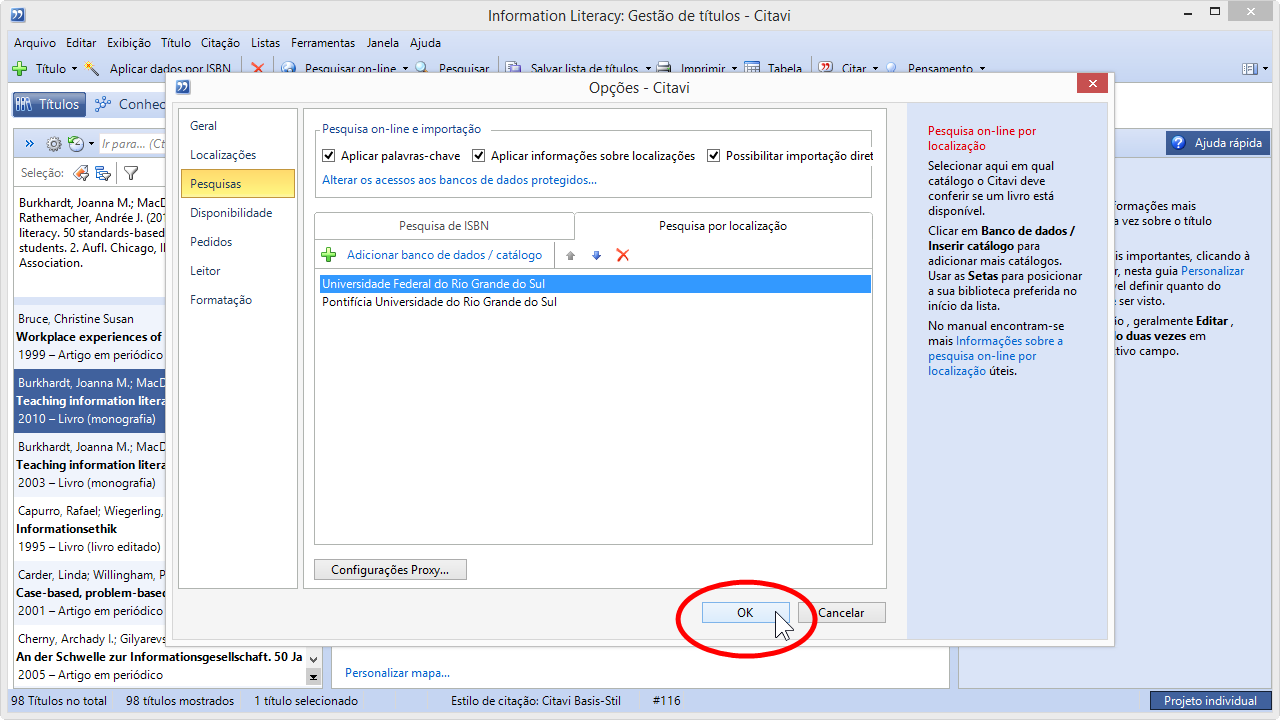Click the globe icon for Pesquisar on-line

click(289, 69)
